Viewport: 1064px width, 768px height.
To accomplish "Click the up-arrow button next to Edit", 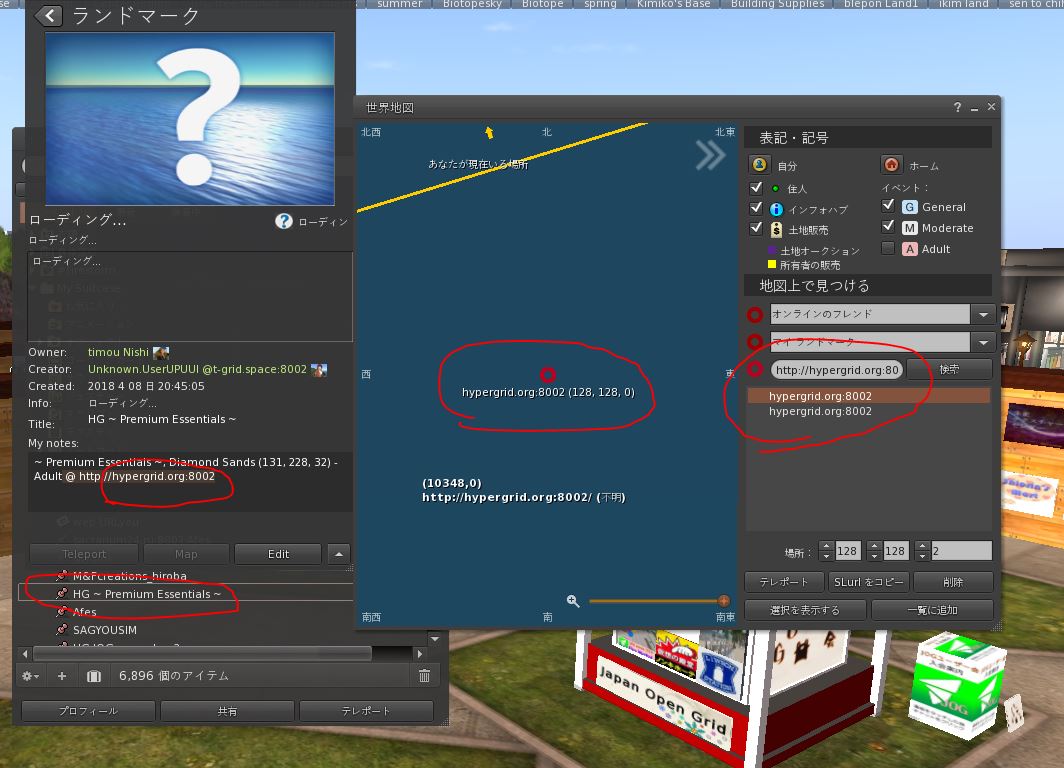I will (x=339, y=554).
